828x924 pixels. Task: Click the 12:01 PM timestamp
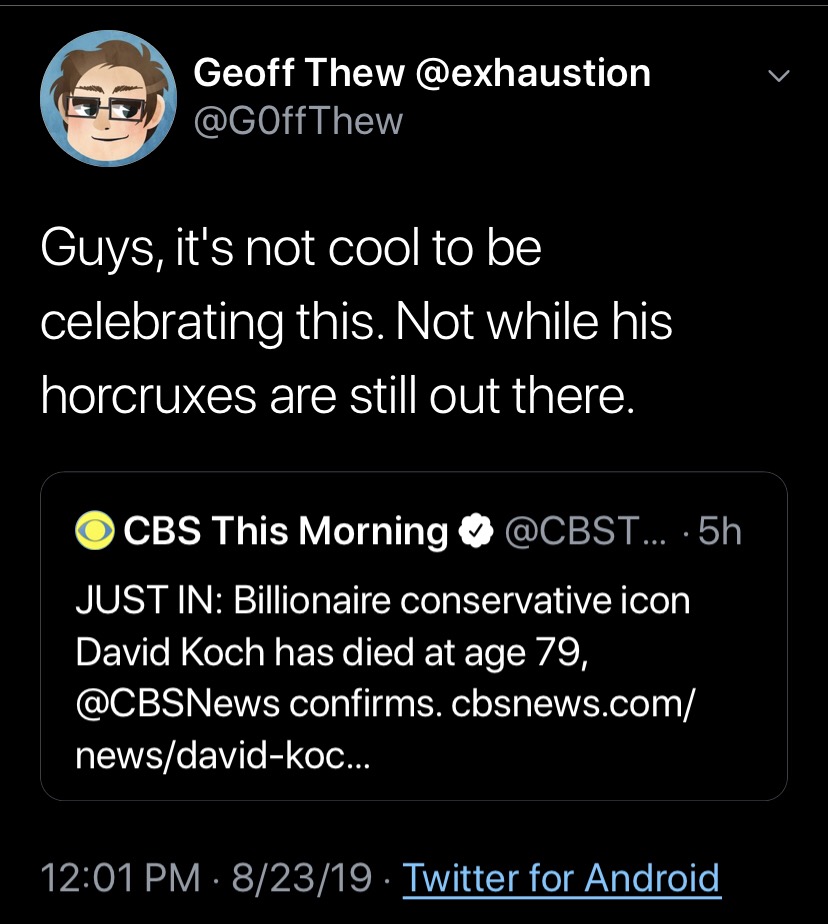pos(121,877)
